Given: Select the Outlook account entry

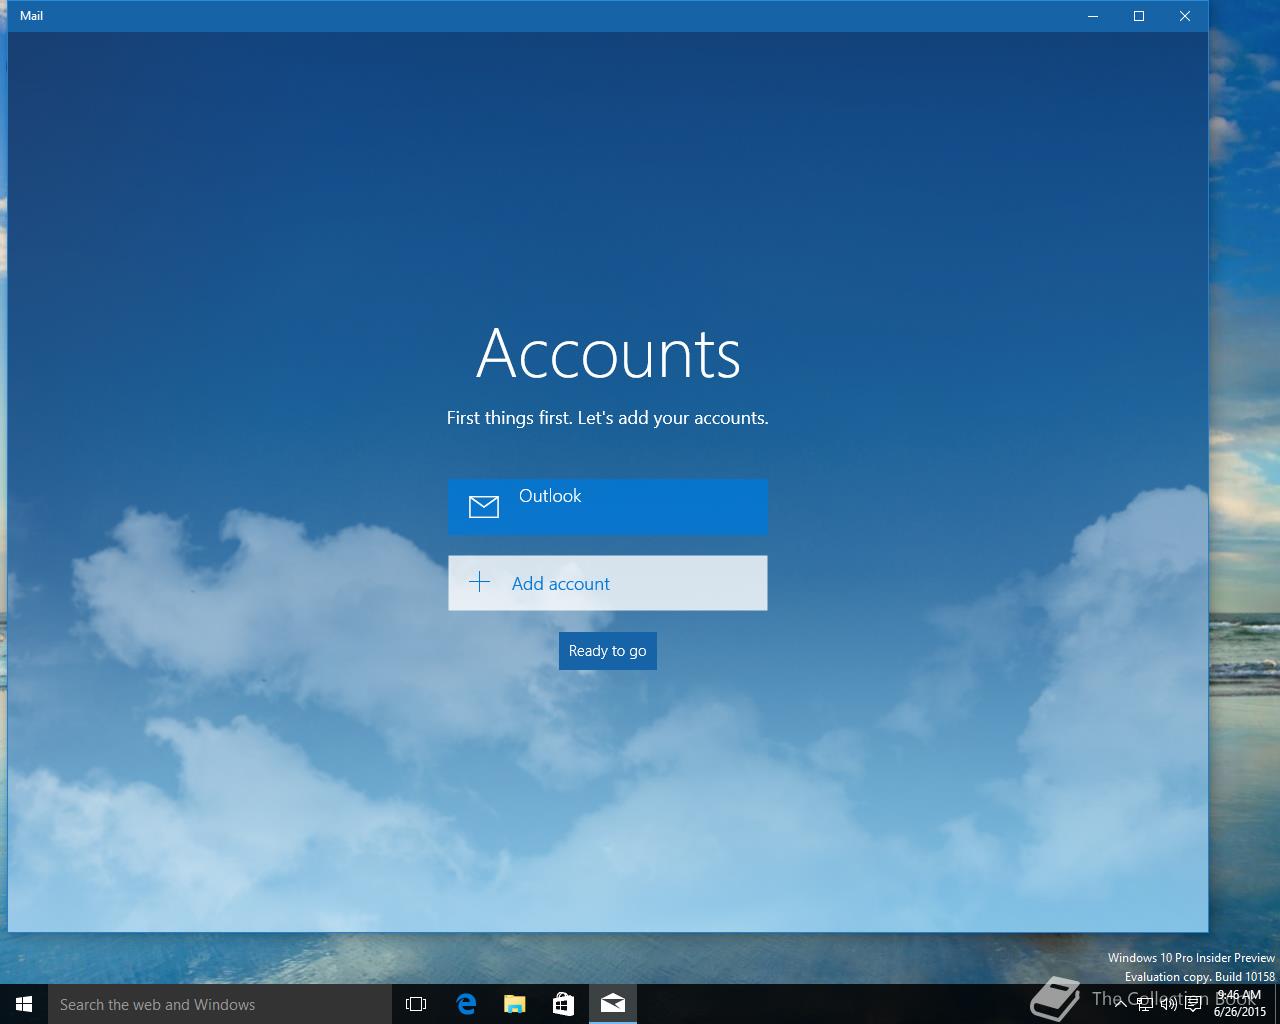Looking at the screenshot, I should pos(608,506).
